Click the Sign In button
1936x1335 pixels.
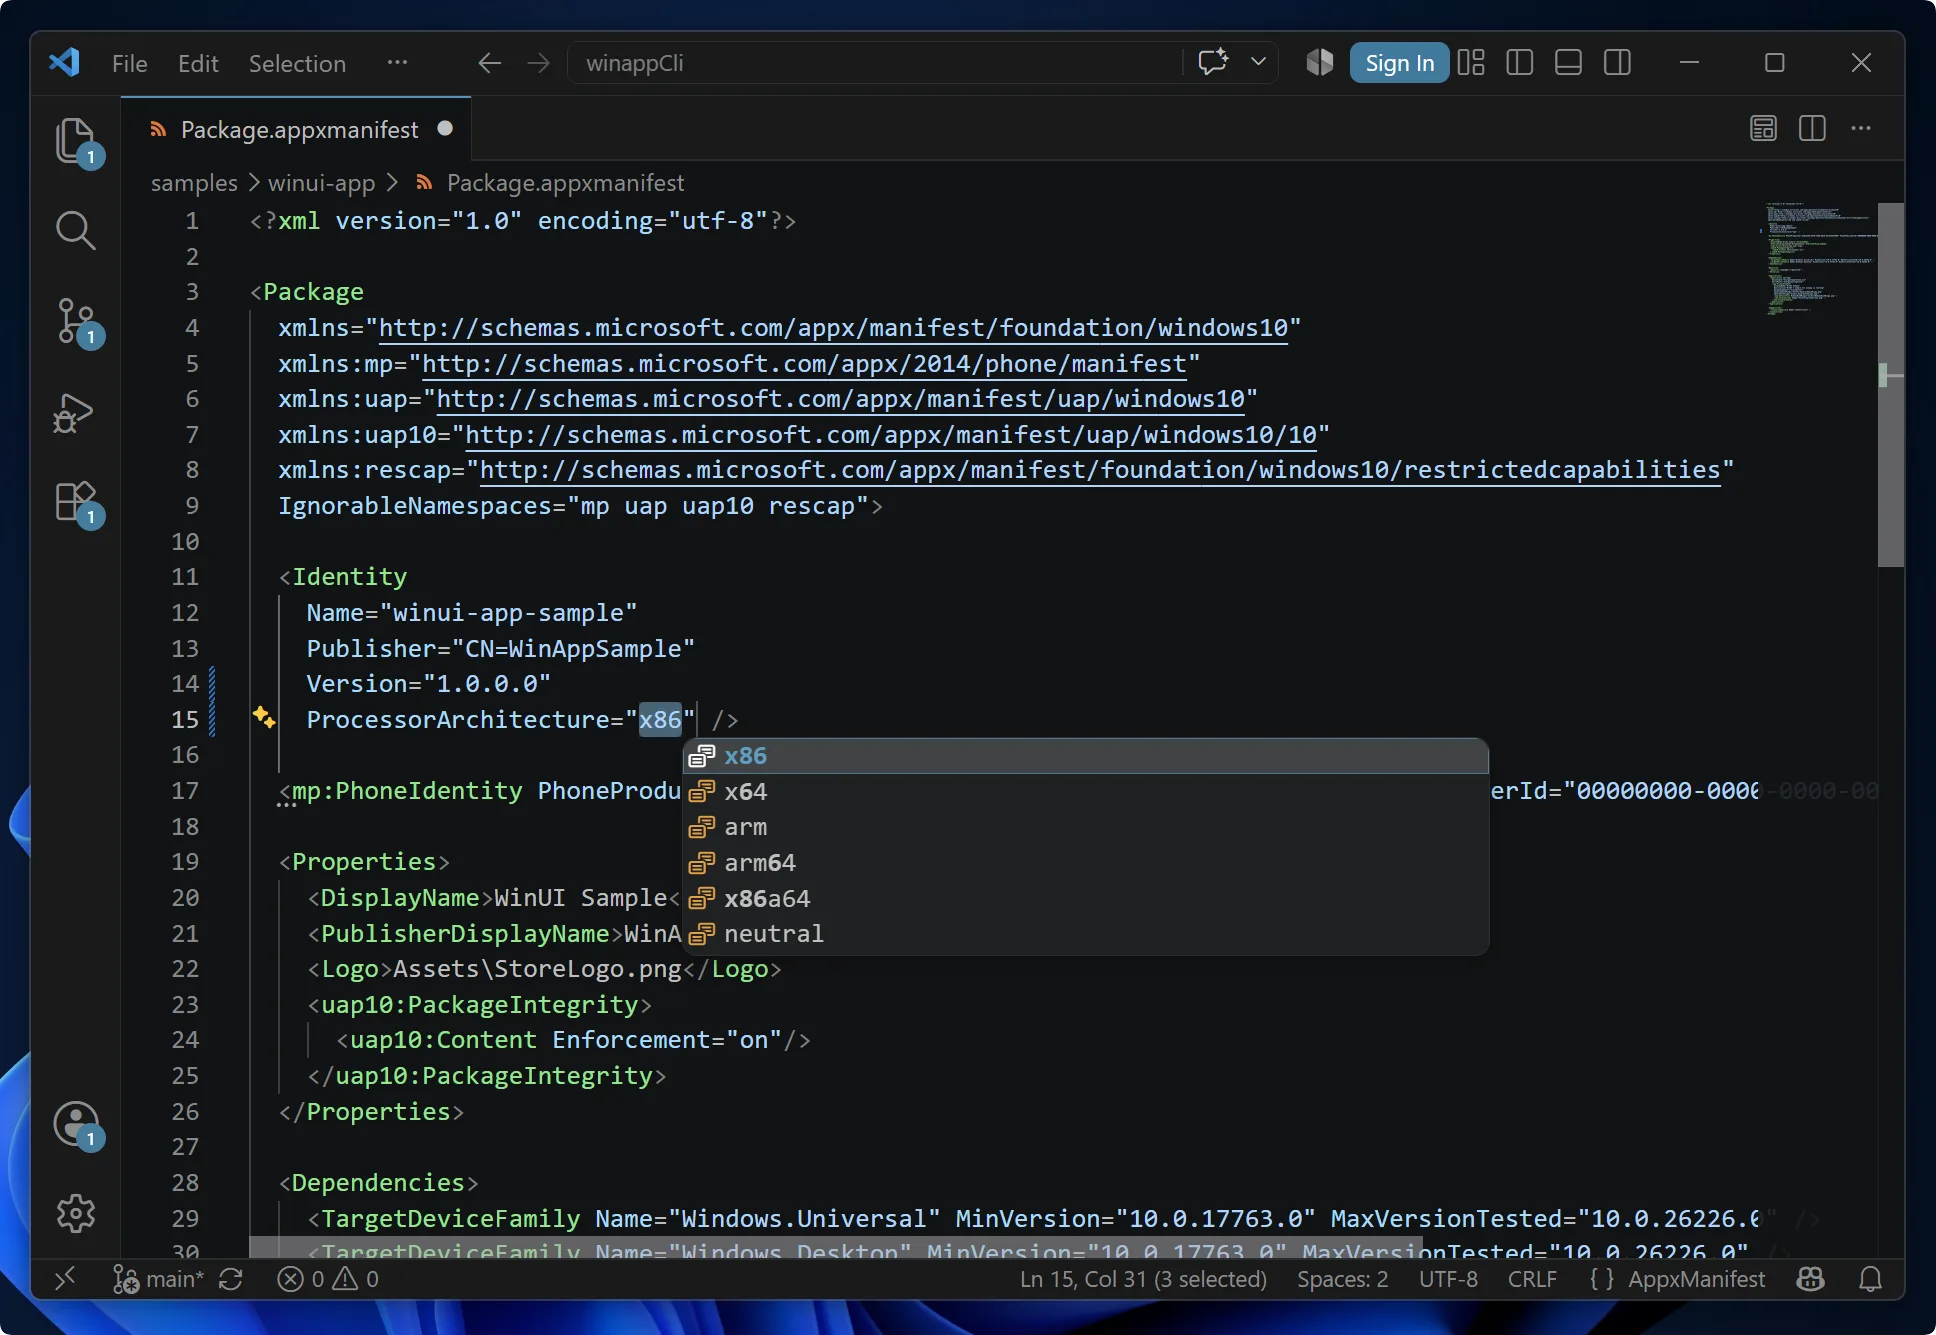[1399, 63]
